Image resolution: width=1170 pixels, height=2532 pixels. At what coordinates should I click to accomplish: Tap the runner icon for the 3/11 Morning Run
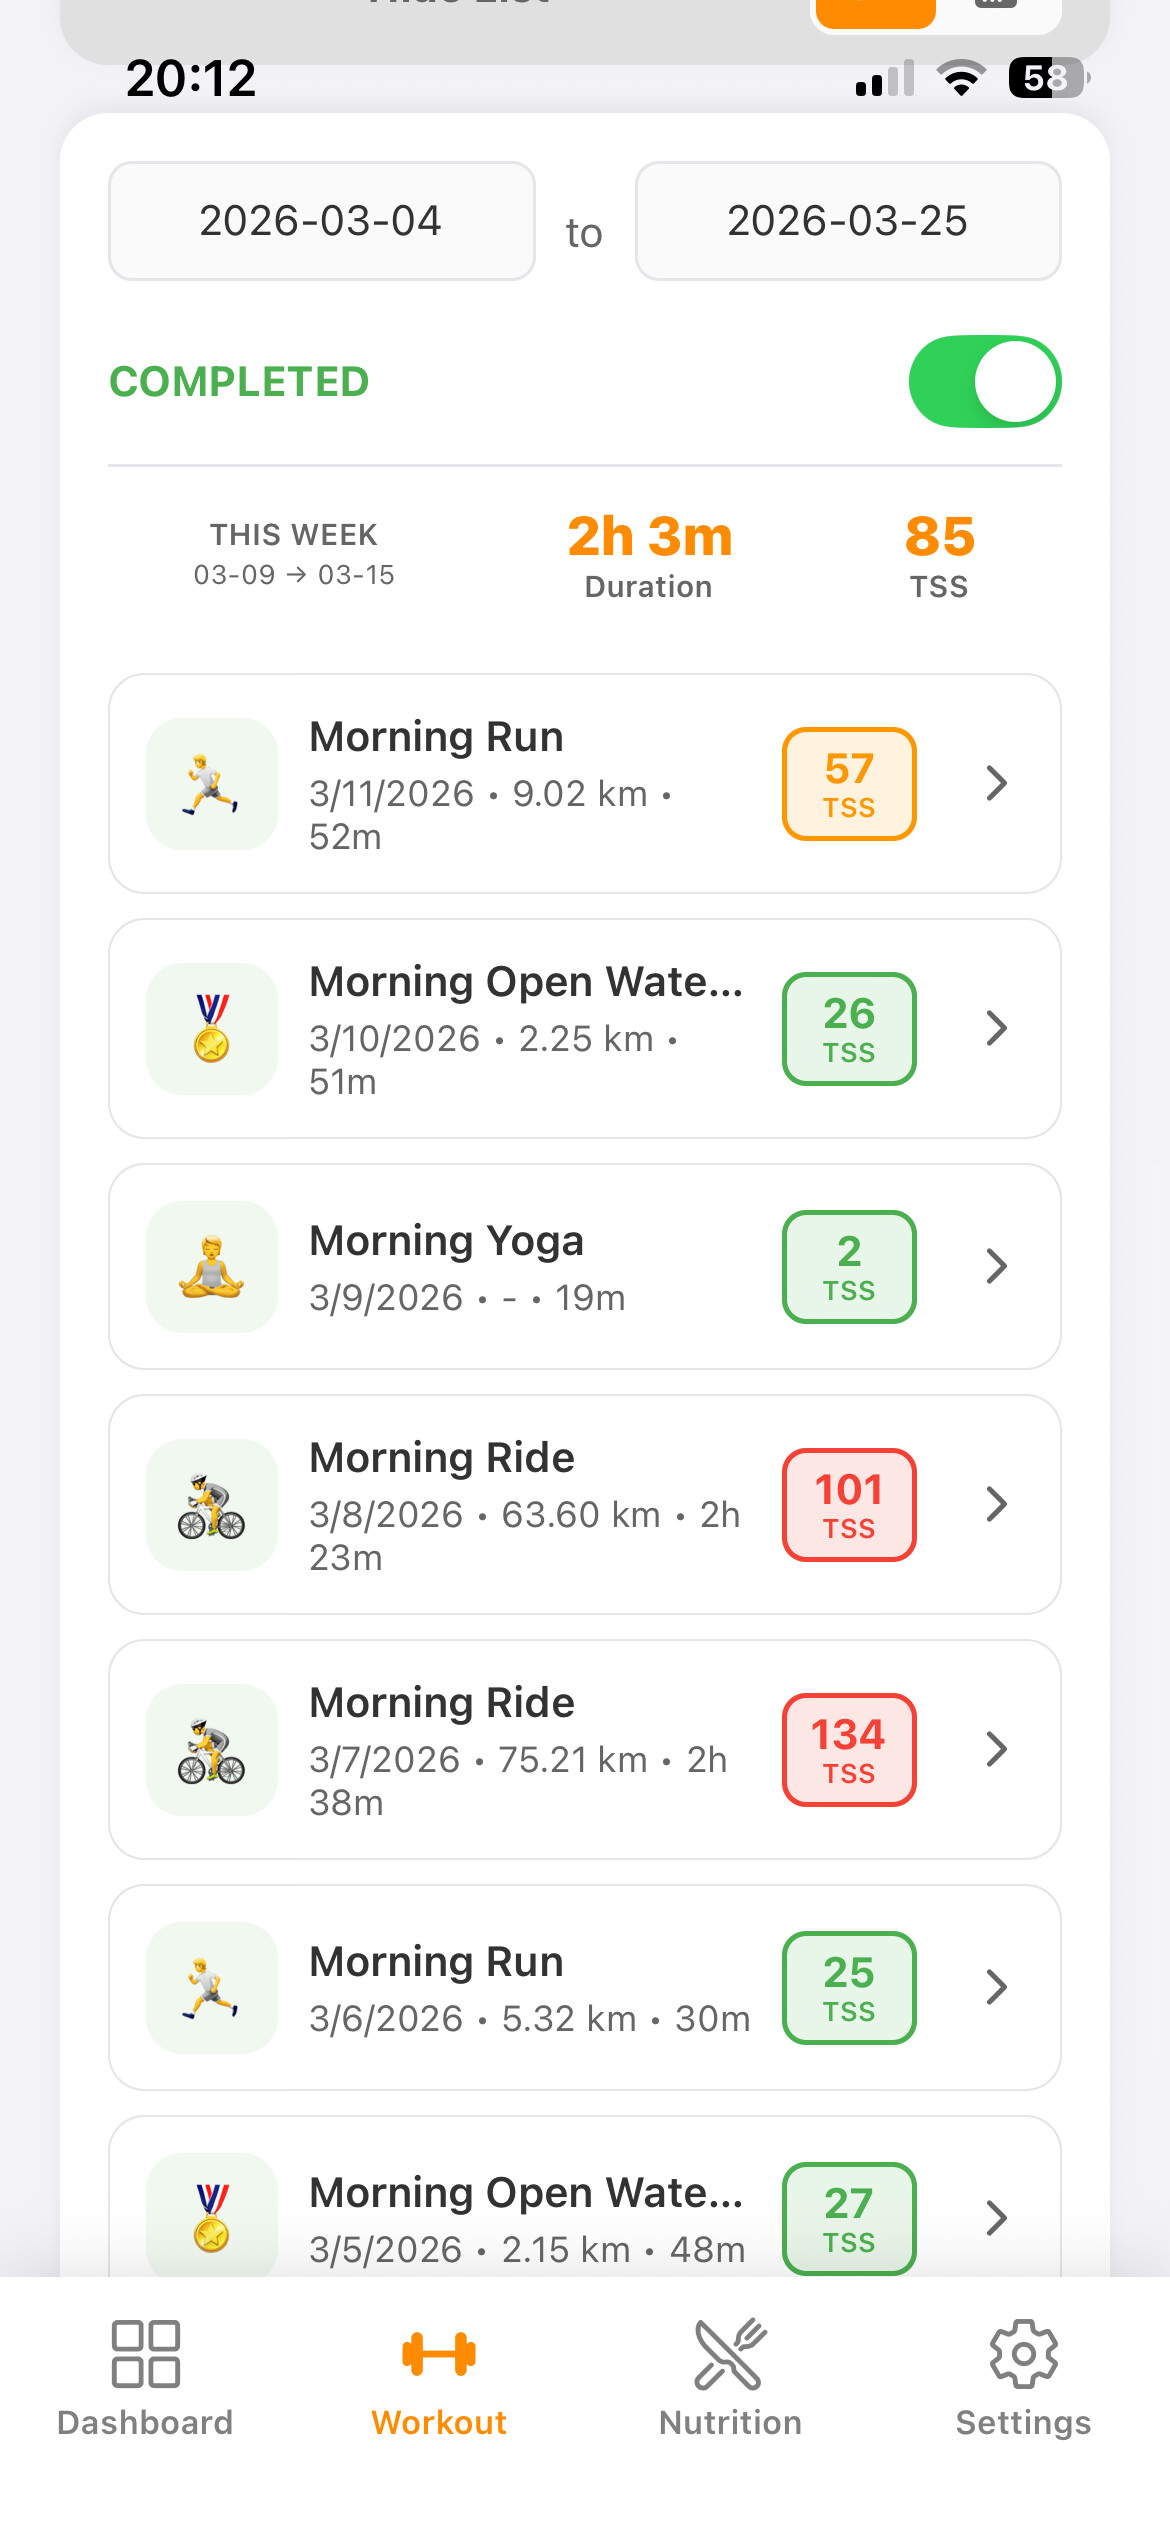coord(212,784)
